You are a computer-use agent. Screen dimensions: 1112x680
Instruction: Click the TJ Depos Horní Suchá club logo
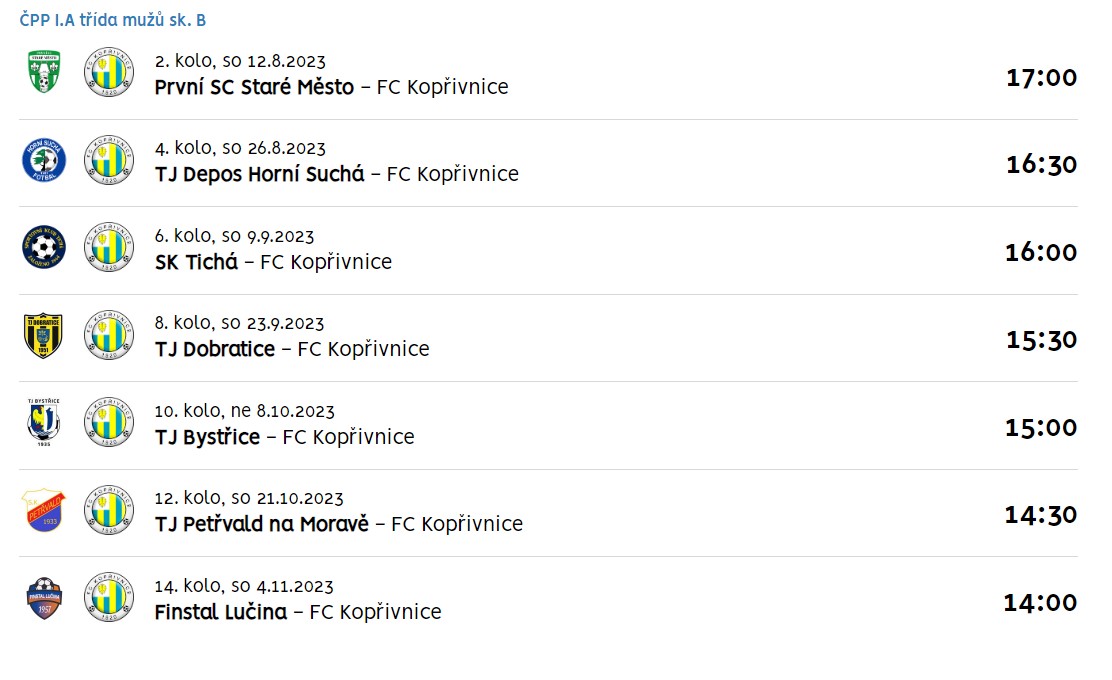click(x=44, y=160)
